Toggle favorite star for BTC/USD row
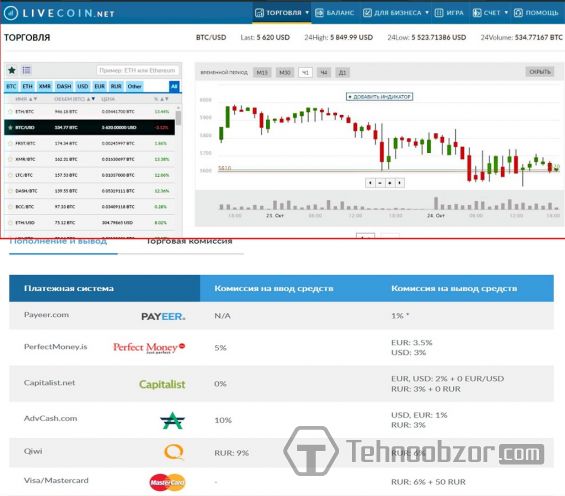Viewport: 565px width, 496px height. tap(10, 128)
